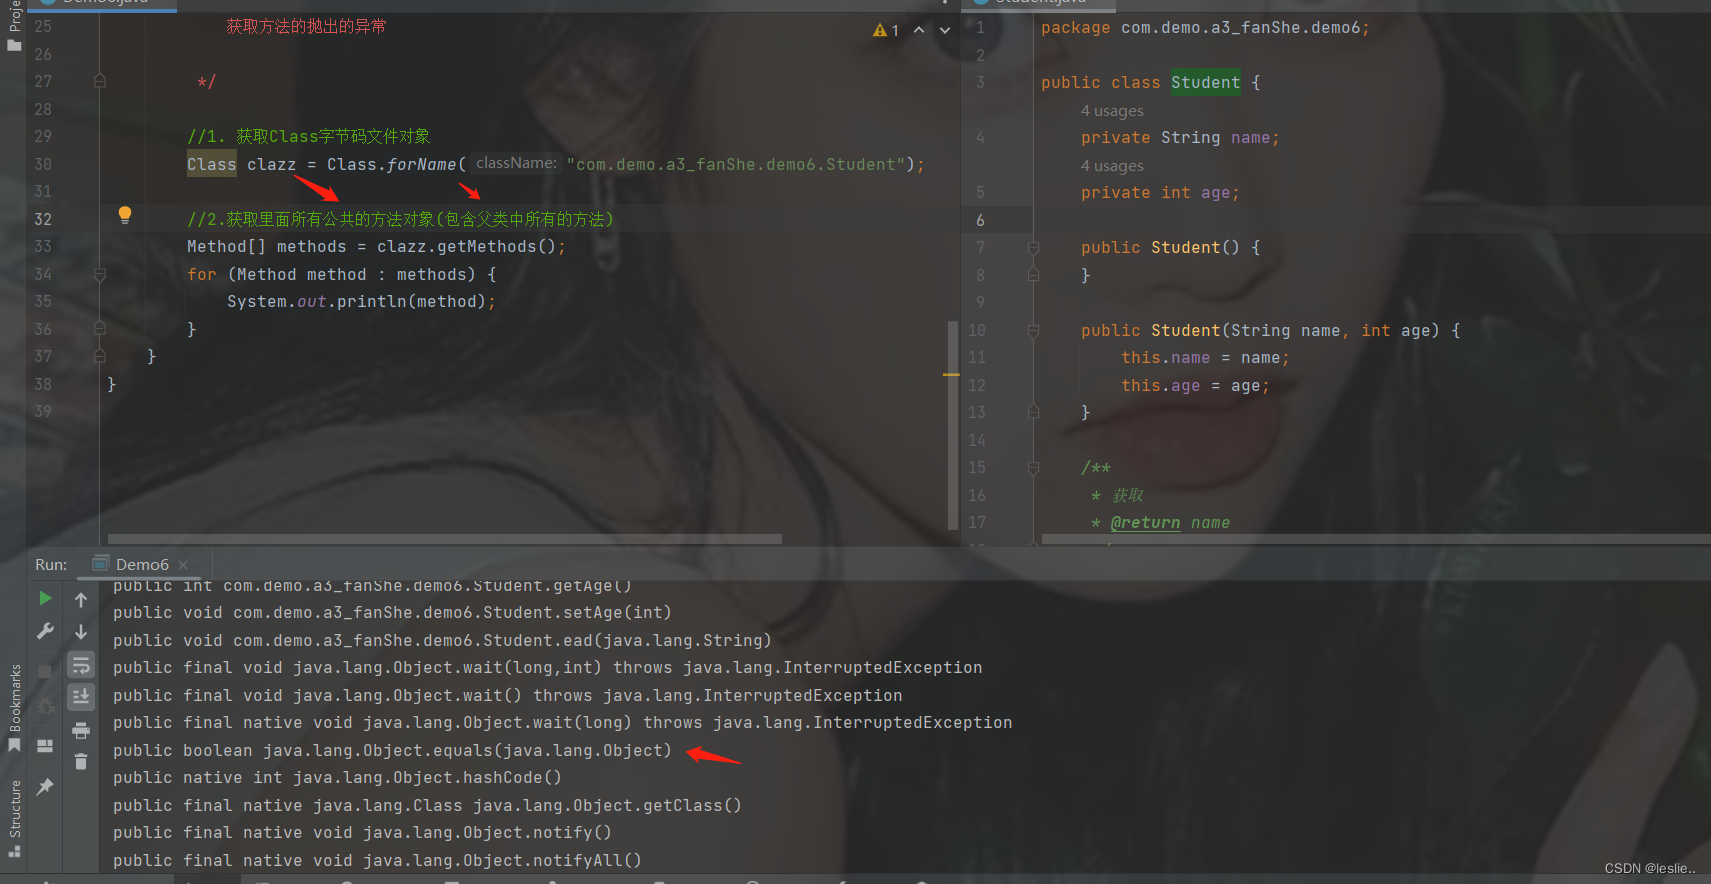
Task: Click the Structure icon in left stripe
Action: (x=14, y=851)
